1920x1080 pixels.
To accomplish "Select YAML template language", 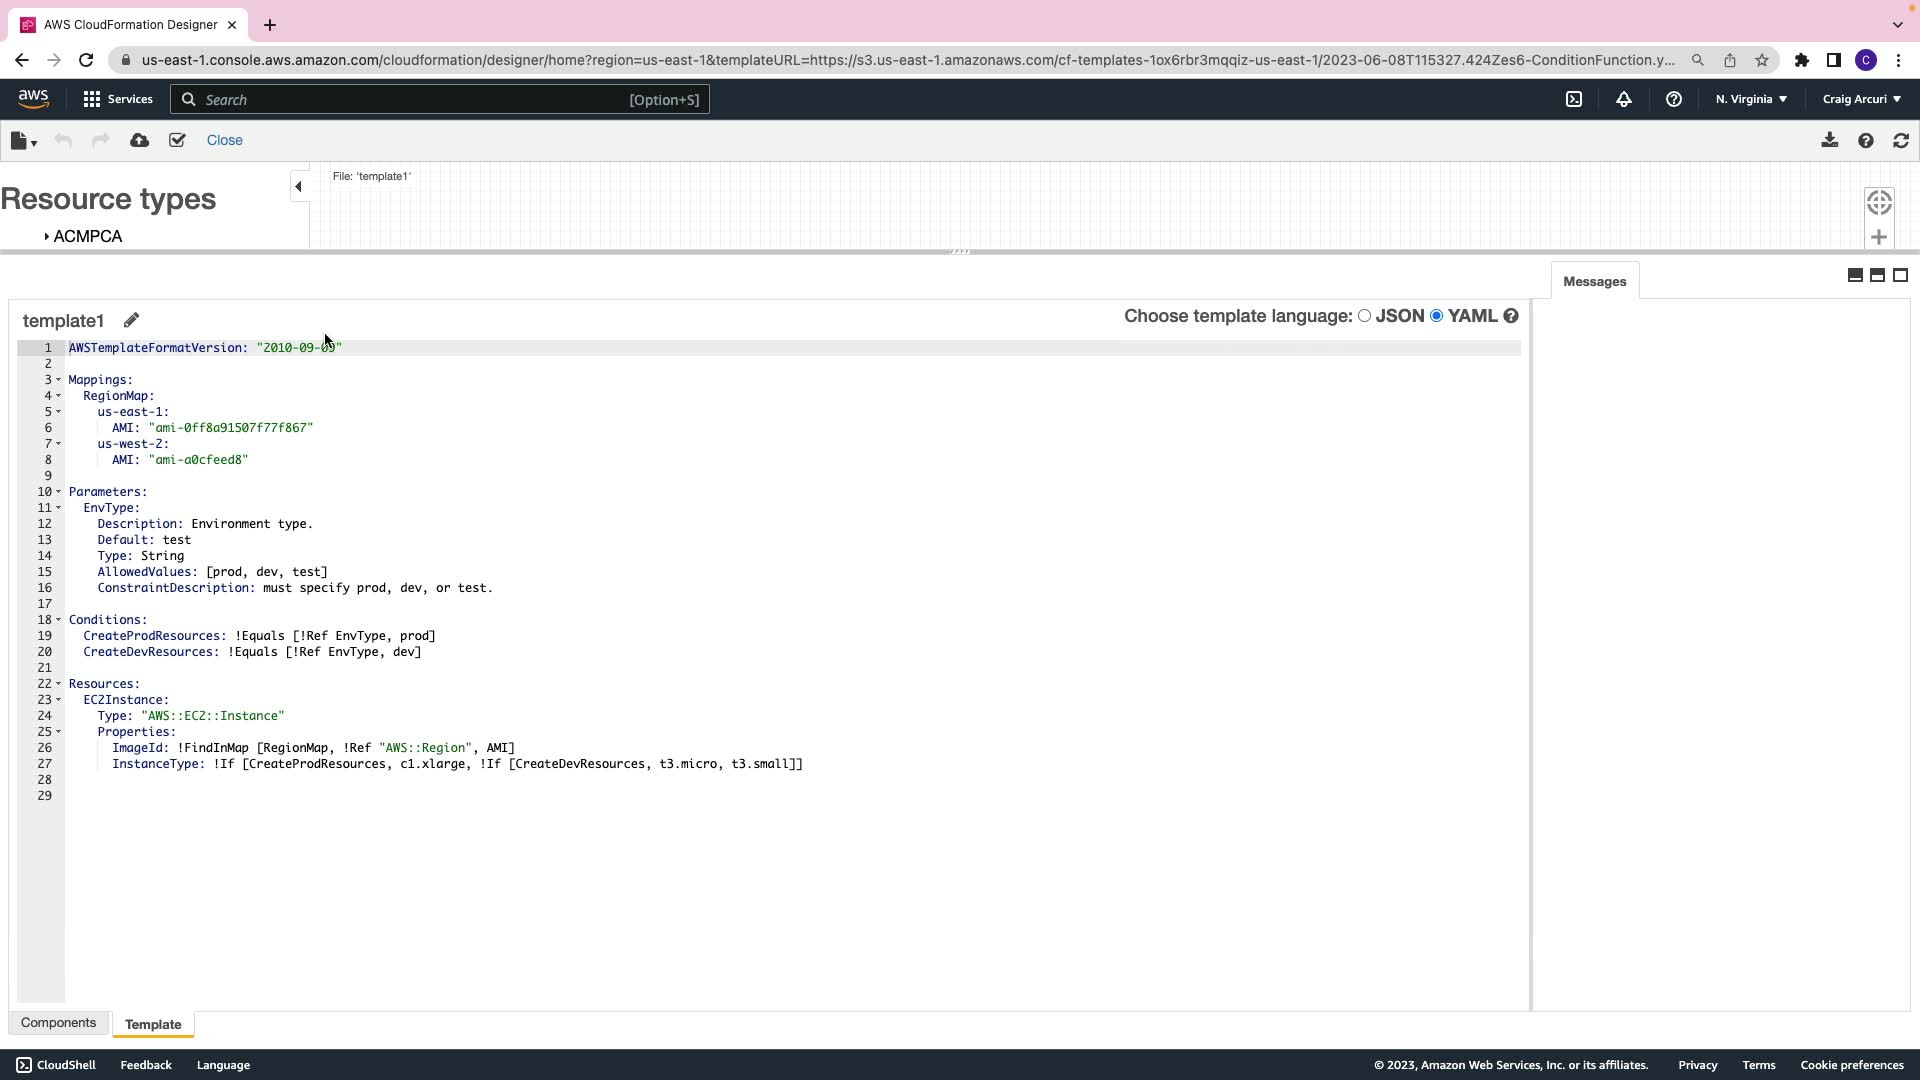I will pyautogui.click(x=1437, y=316).
